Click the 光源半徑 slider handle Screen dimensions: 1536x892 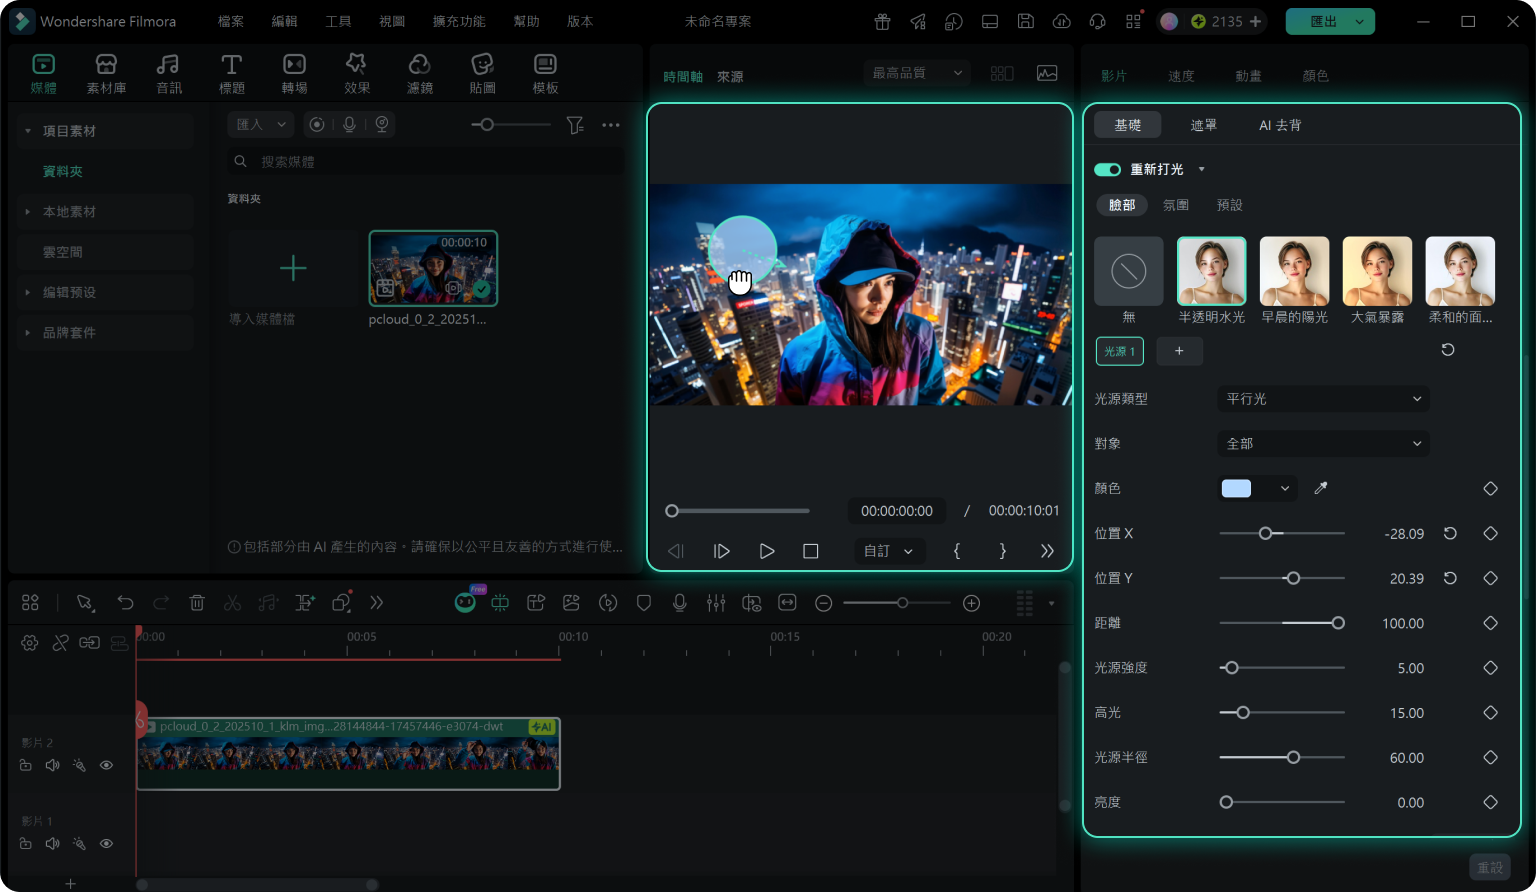pyautogui.click(x=1293, y=758)
